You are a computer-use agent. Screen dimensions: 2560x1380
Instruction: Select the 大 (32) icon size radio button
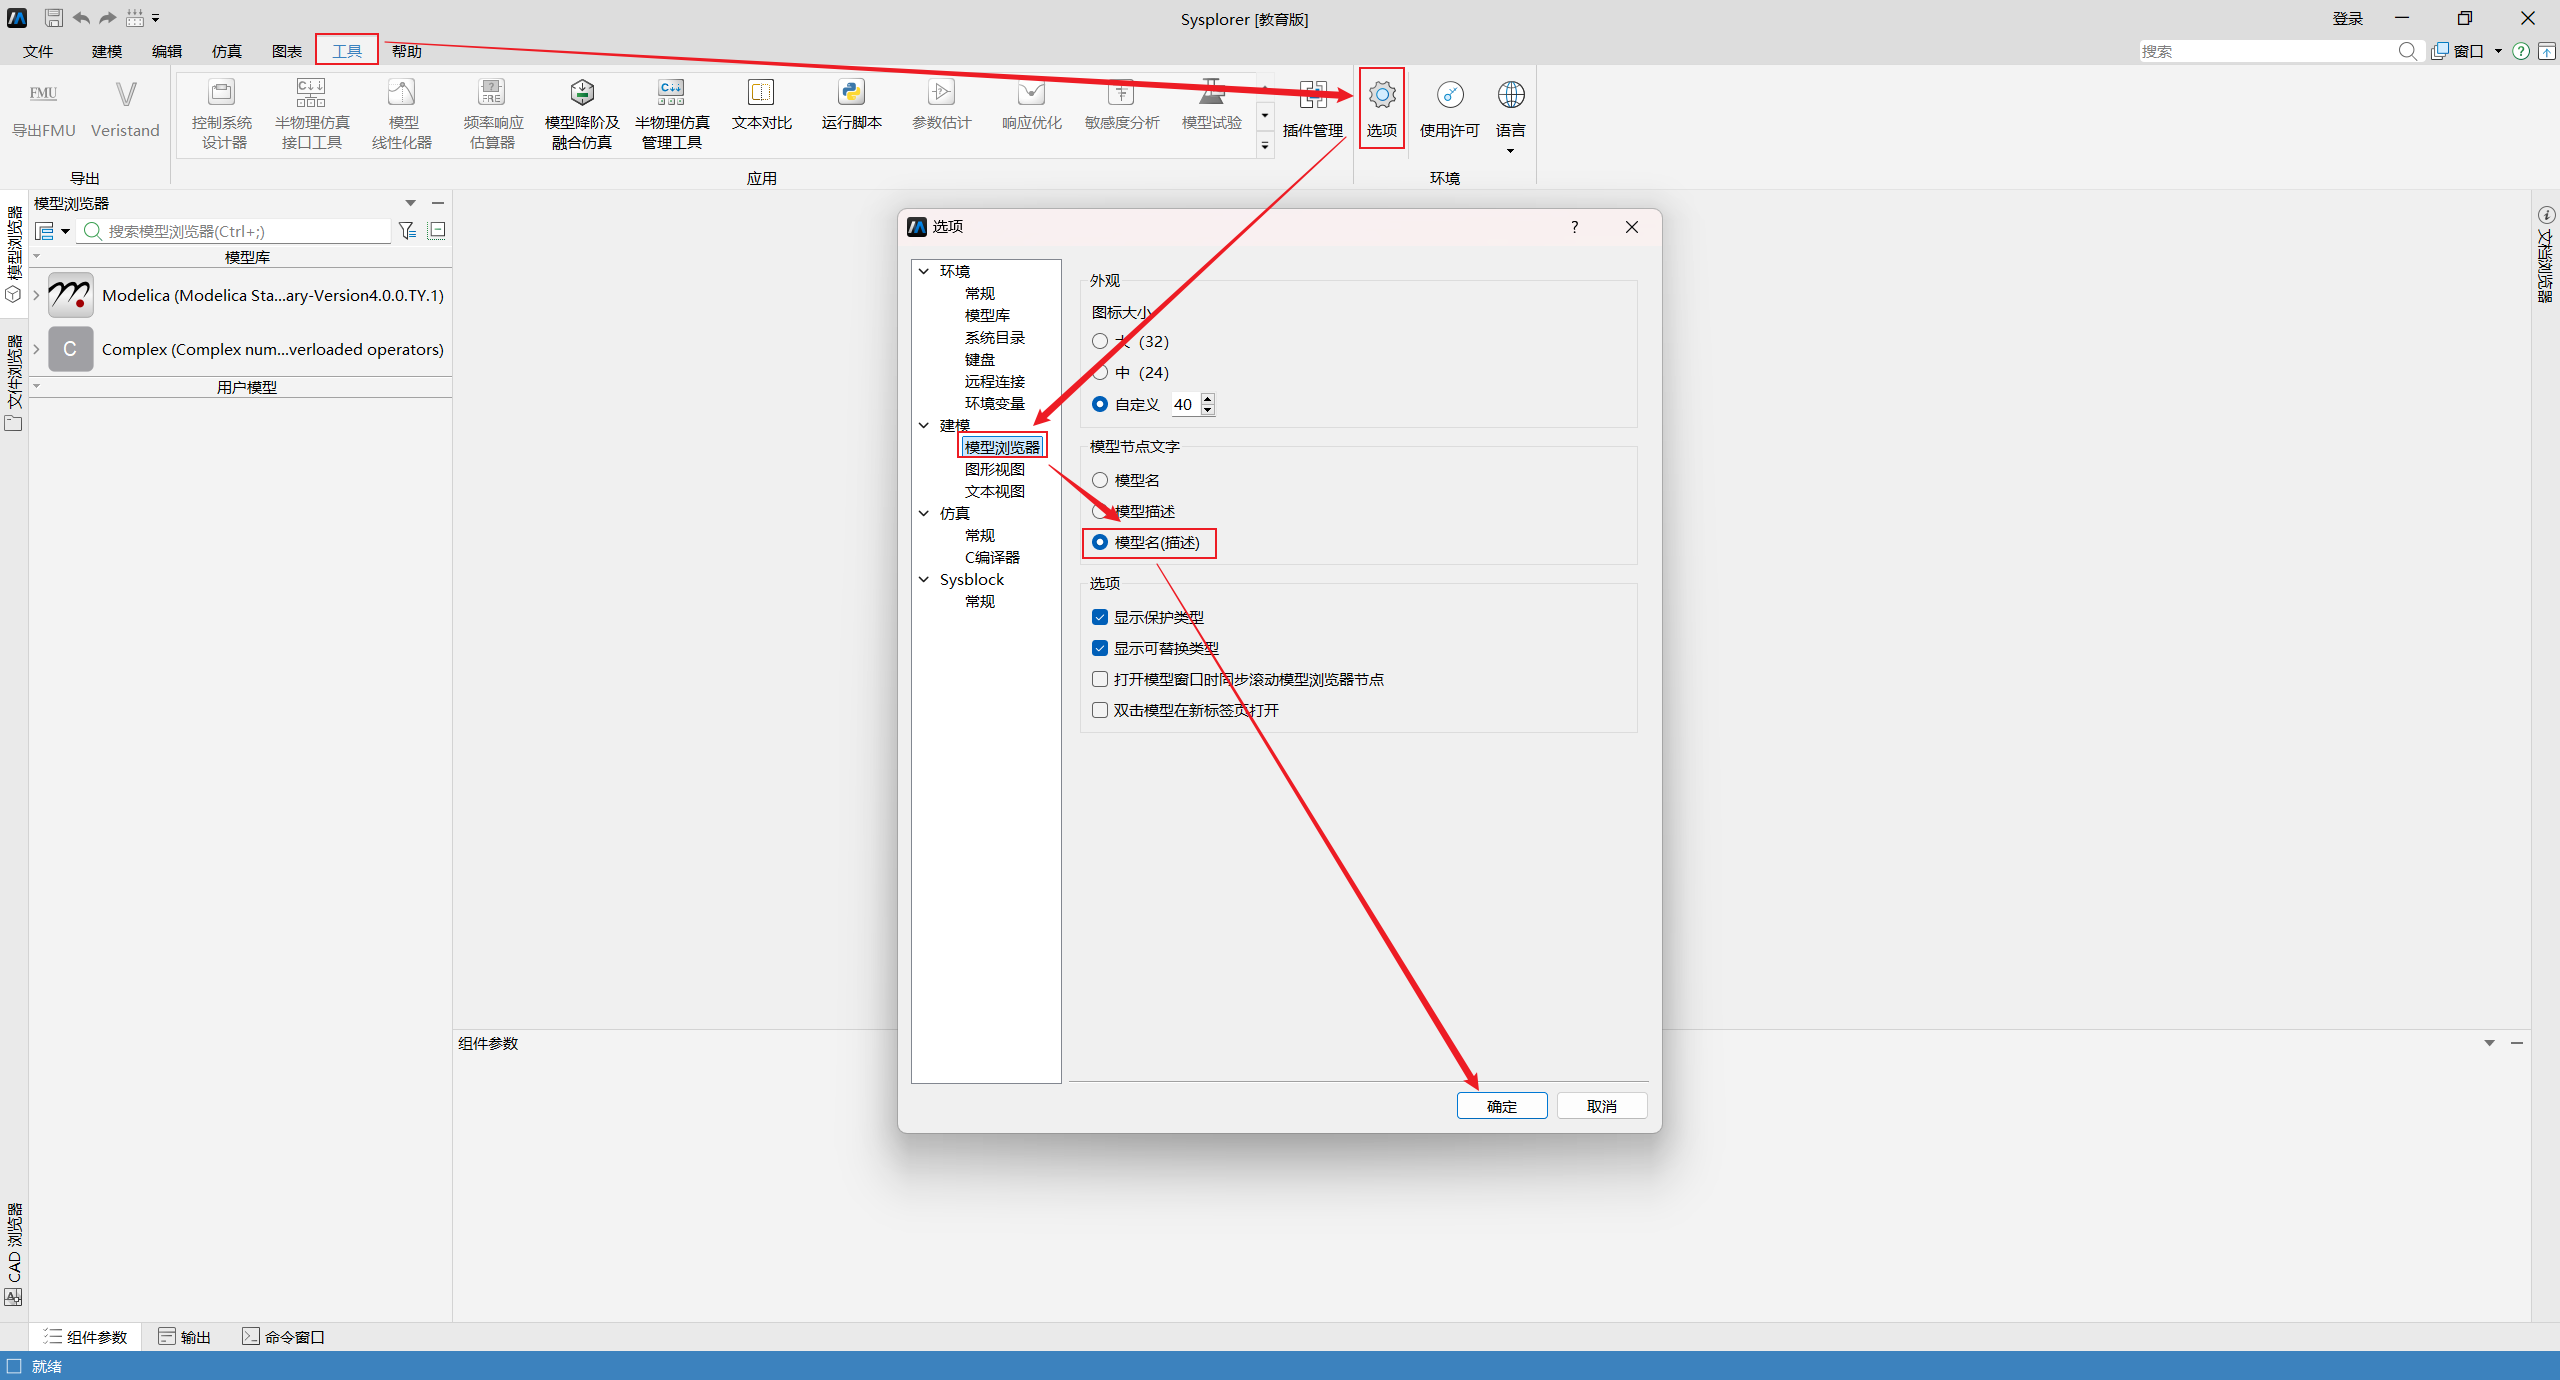(1100, 341)
